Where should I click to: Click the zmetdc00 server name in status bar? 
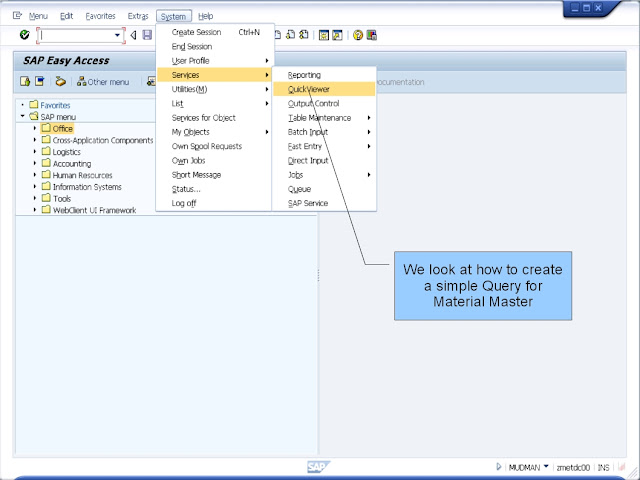point(573,467)
